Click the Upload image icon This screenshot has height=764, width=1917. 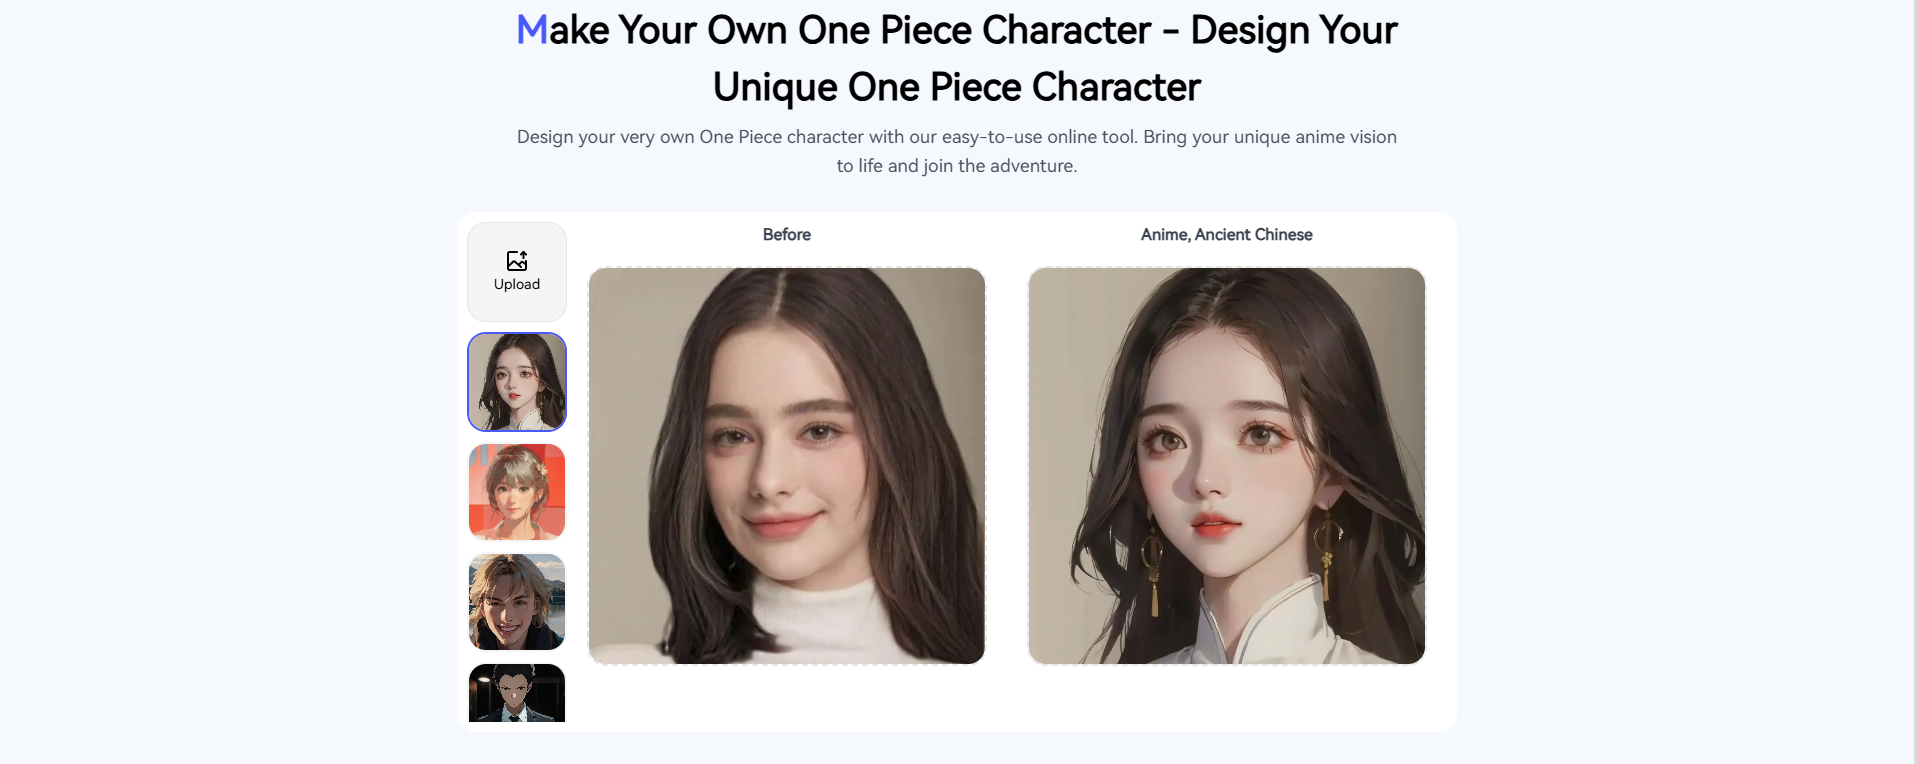tap(517, 261)
